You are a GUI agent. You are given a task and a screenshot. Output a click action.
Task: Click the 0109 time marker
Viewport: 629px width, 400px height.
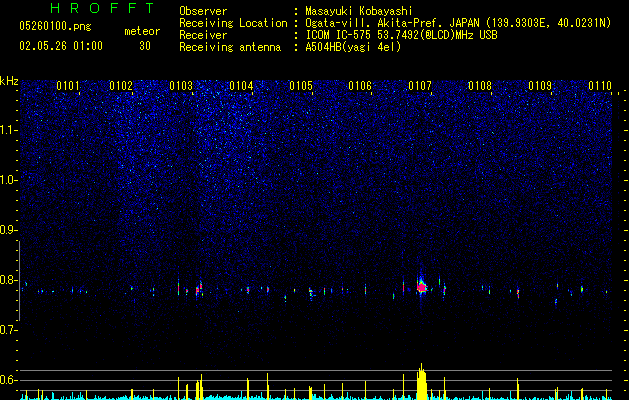[x=540, y=86]
